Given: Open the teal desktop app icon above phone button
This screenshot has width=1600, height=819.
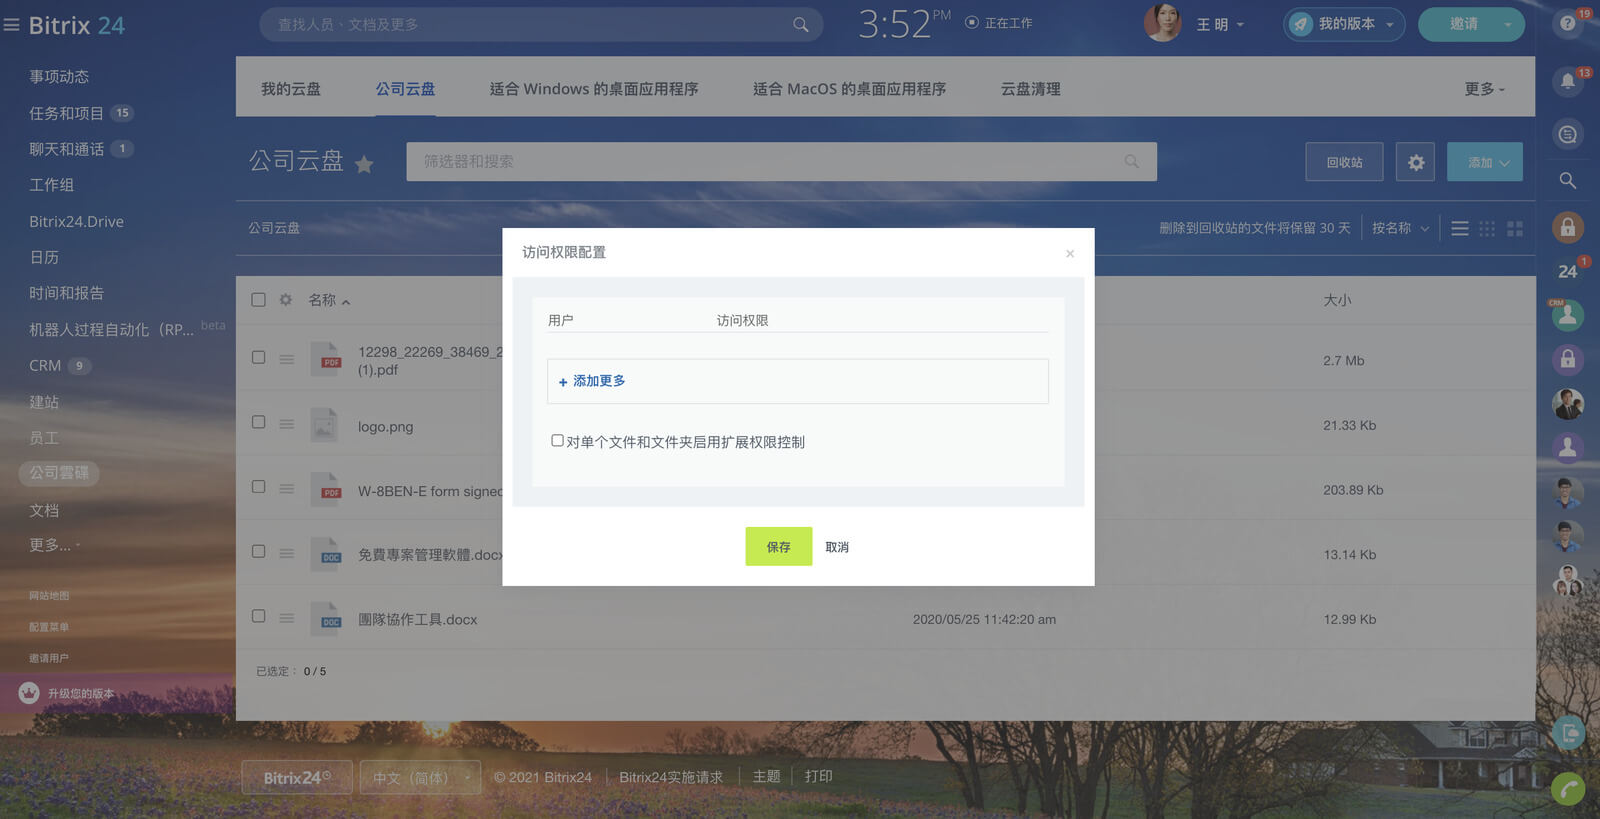Looking at the screenshot, I should pyautogui.click(x=1569, y=733).
